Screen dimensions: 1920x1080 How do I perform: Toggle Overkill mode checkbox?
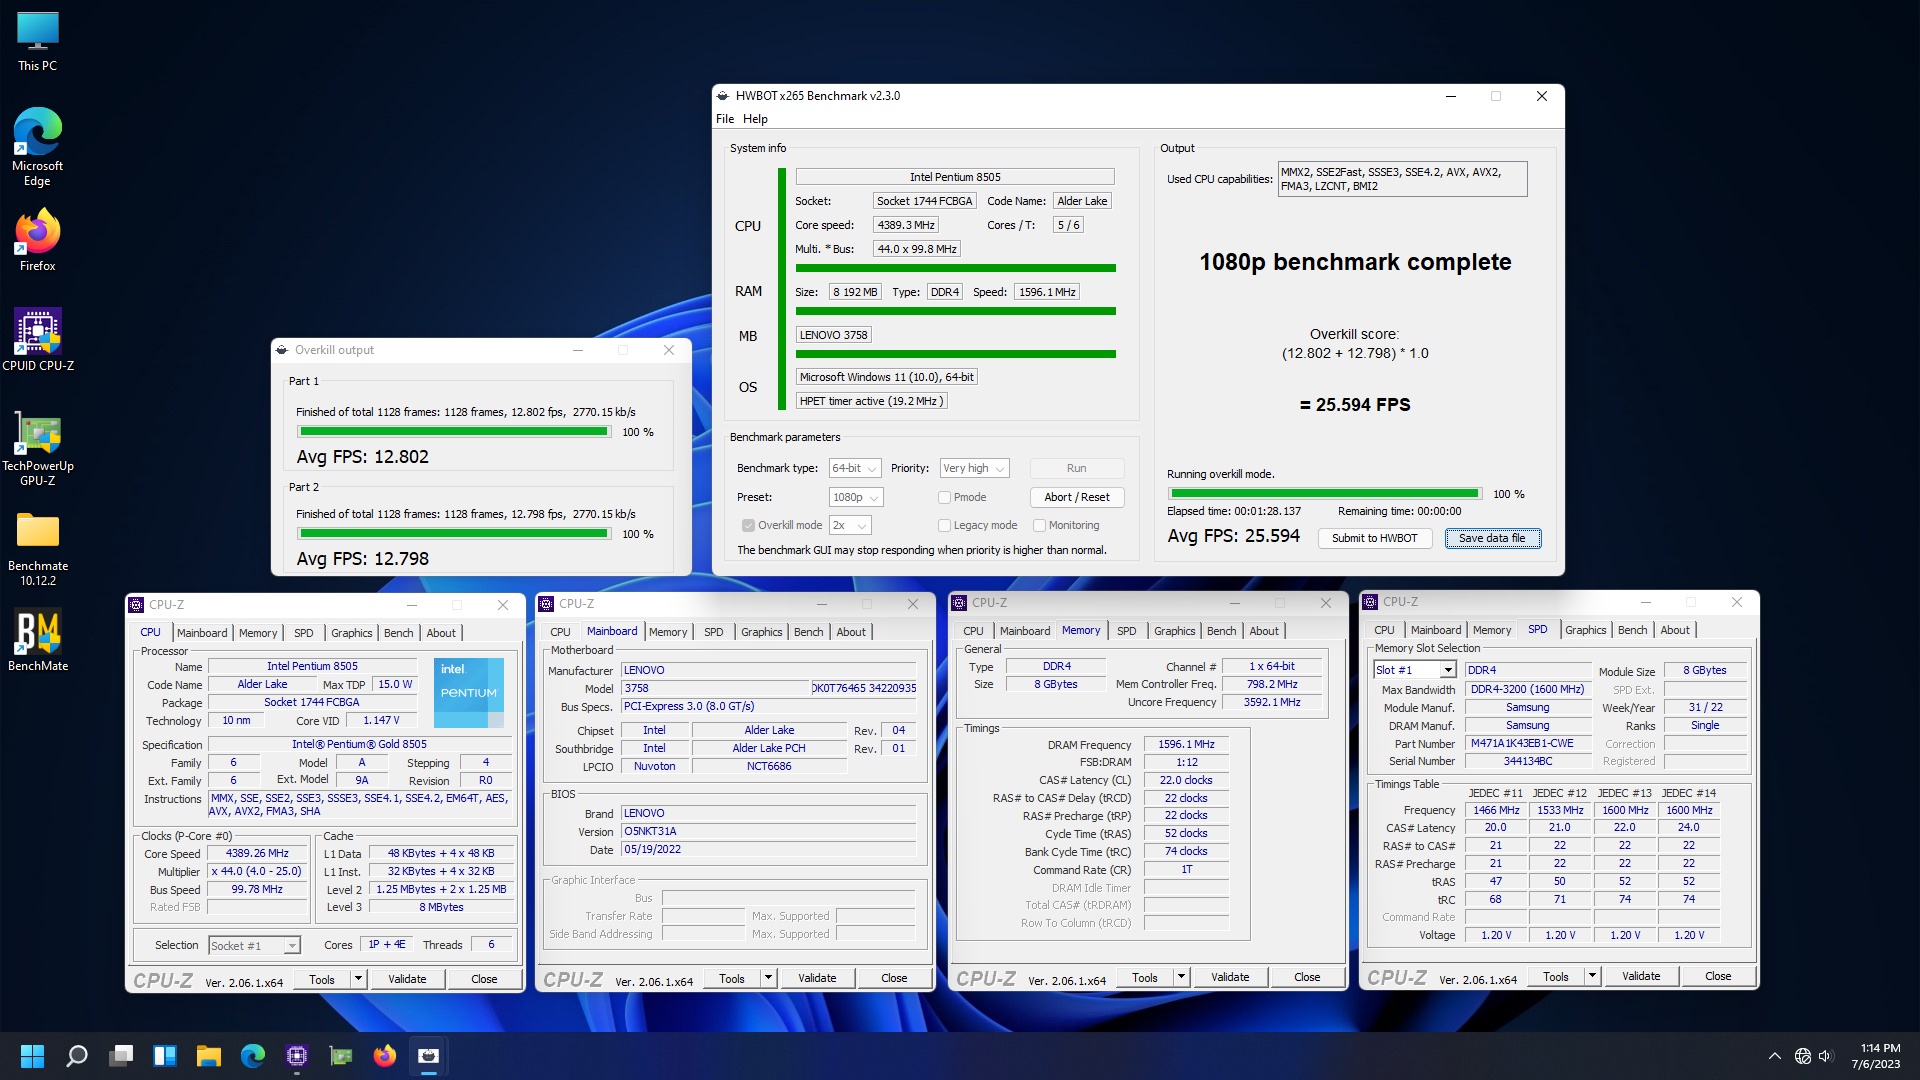click(748, 525)
